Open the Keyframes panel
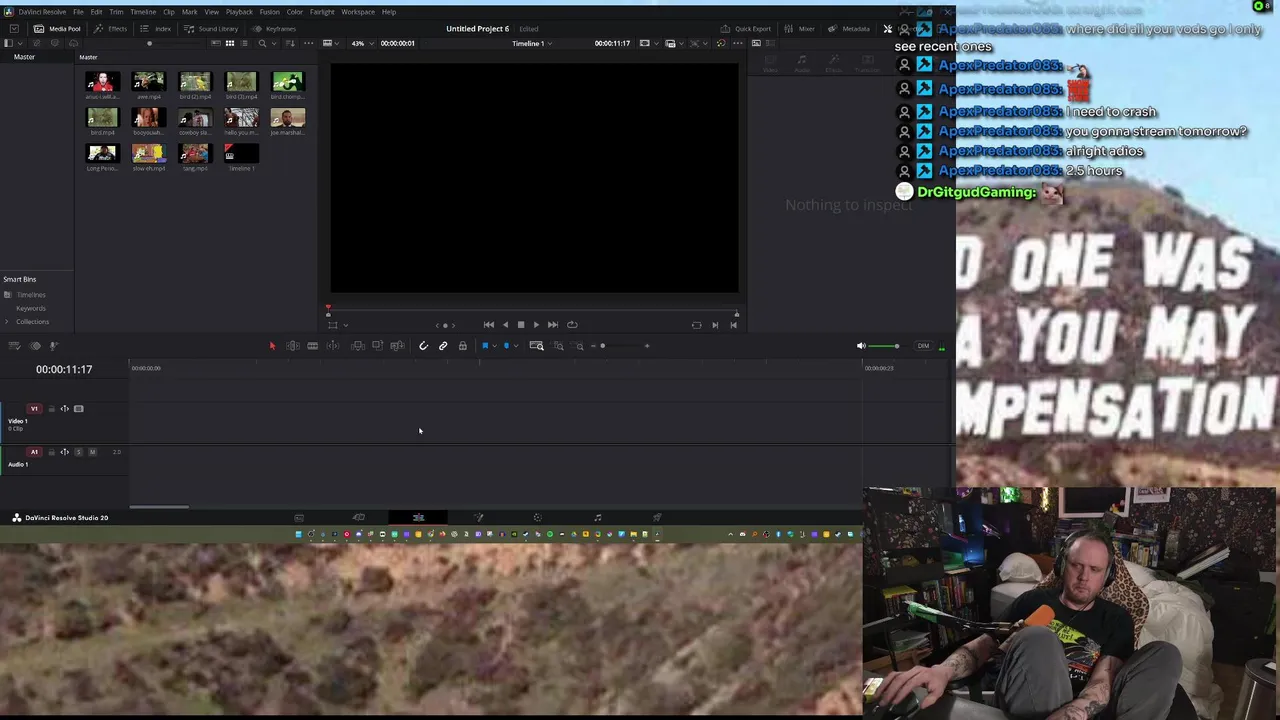The height and width of the screenshot is (720, 1280). [x=274, y=29]
